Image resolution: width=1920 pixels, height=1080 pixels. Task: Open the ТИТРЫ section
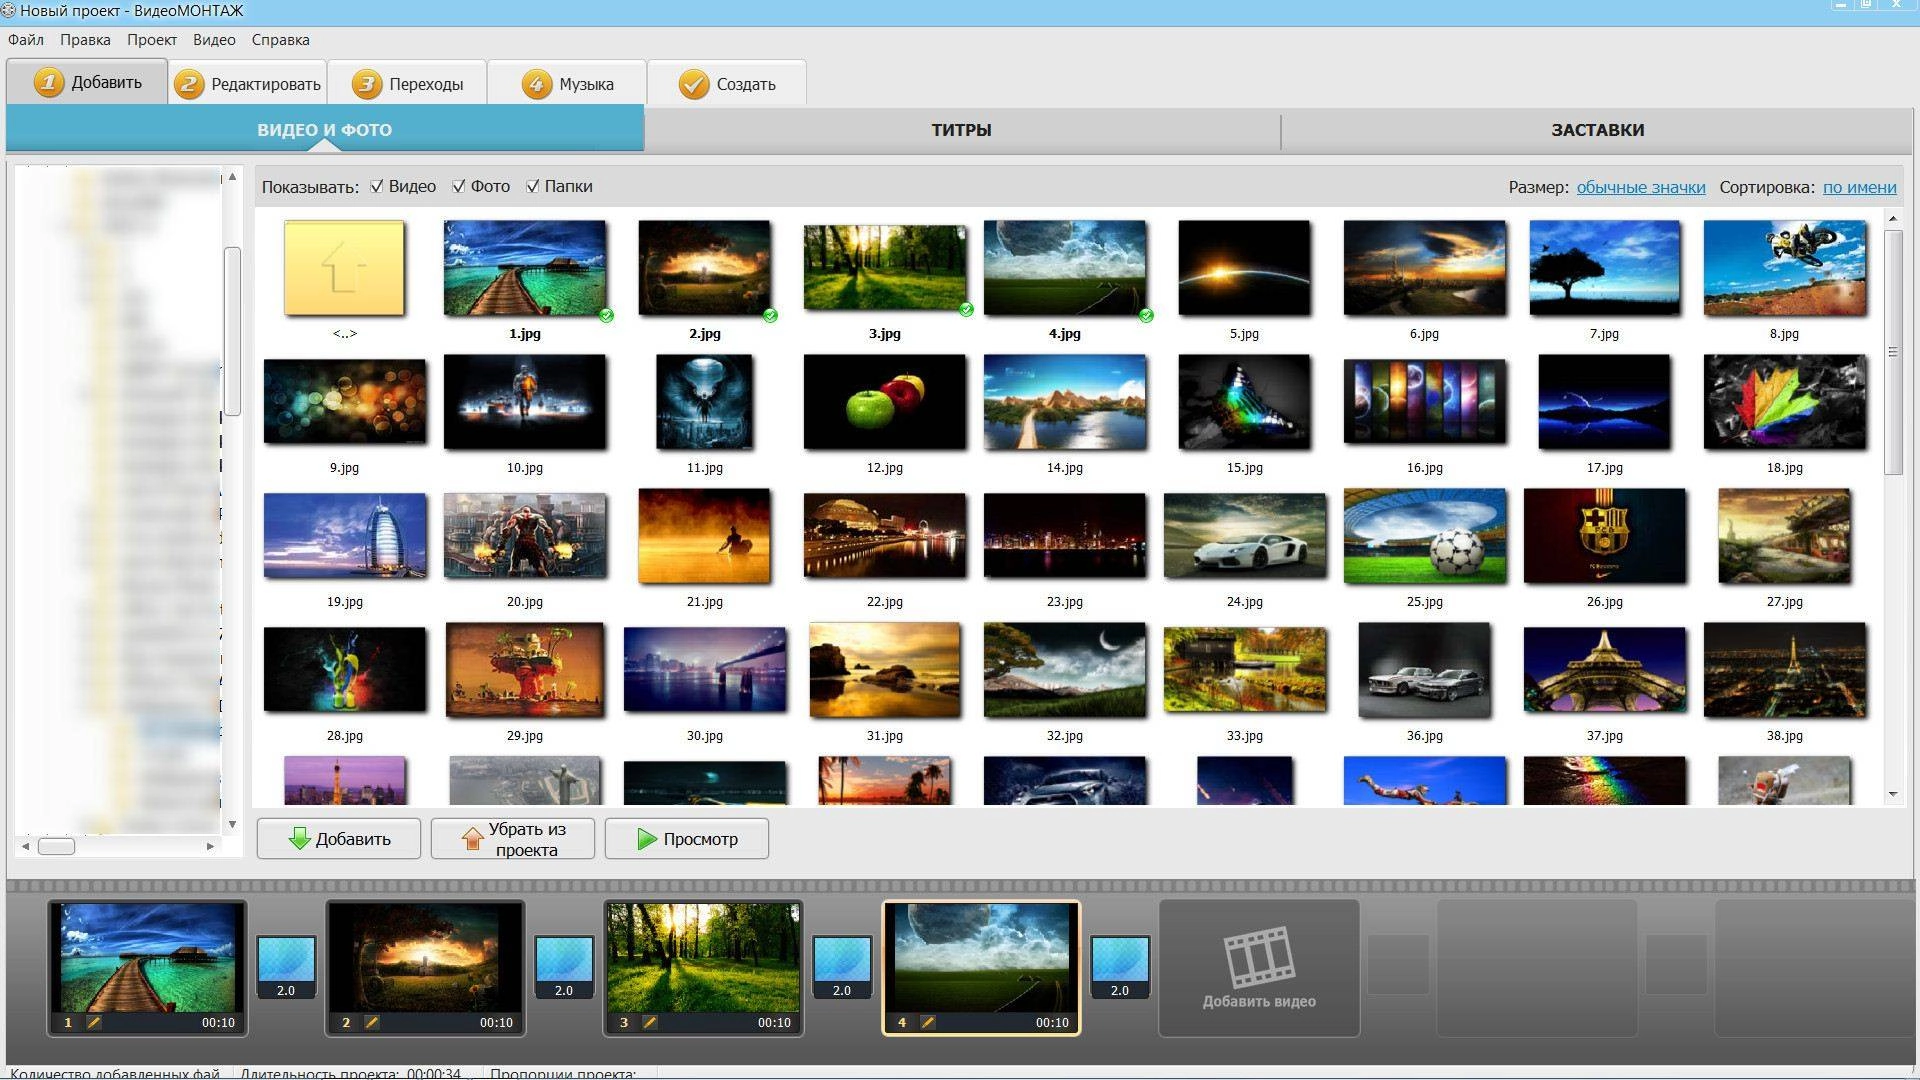click(961, 130)
